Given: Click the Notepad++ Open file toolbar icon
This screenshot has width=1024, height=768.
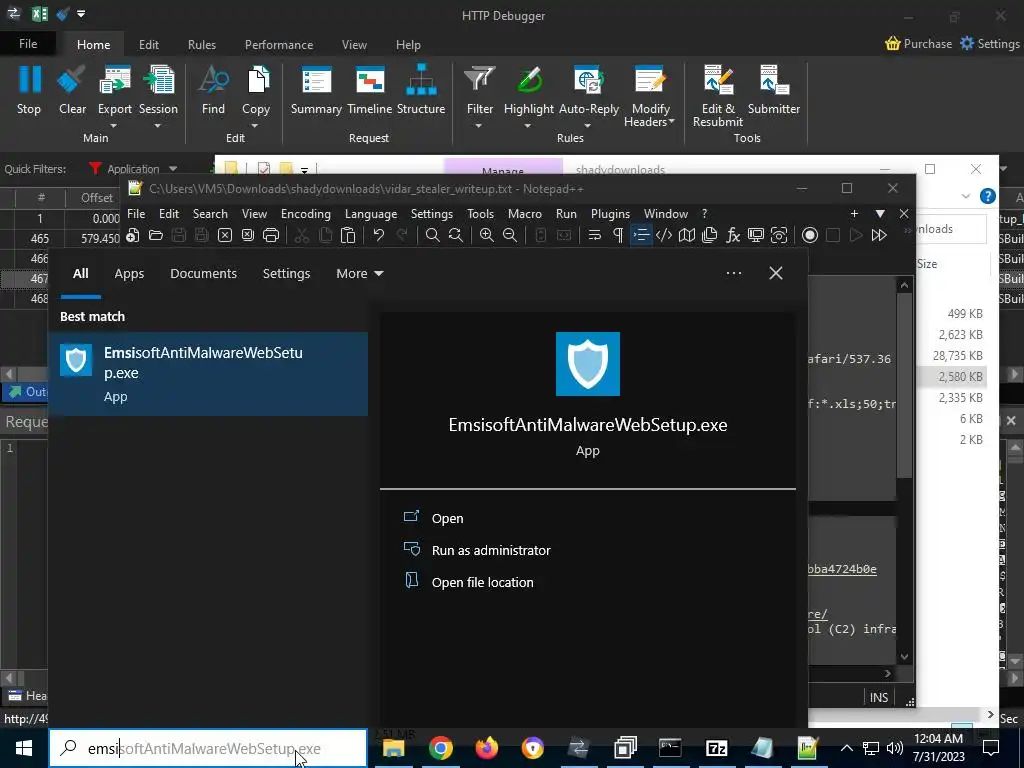Looking at the screenshot, I should [x=155, y=235].
